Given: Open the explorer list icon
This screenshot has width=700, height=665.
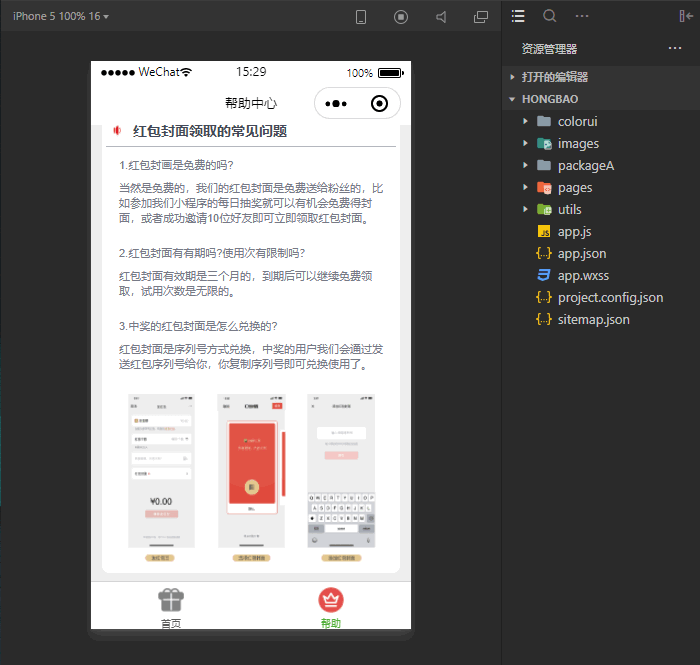Looking at the screenshot, I should (518, 16).
